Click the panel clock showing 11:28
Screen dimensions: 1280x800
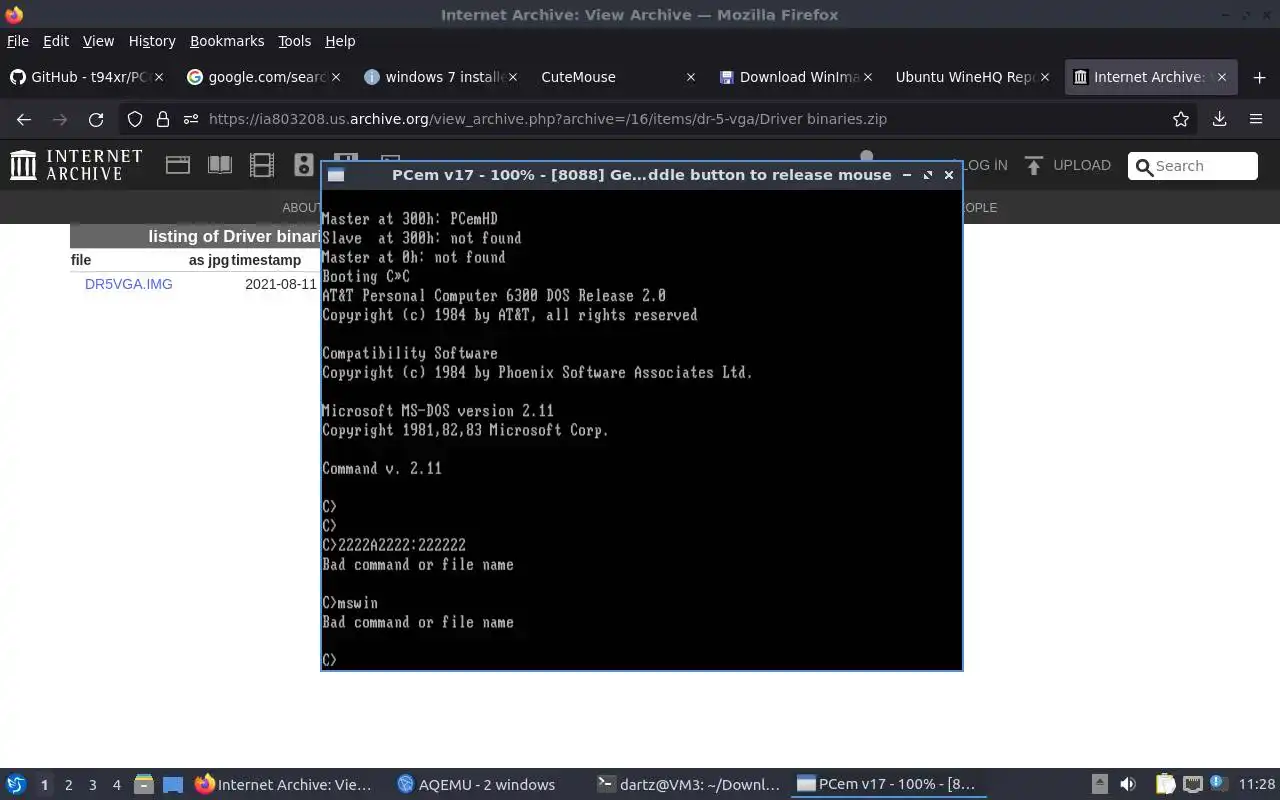click(x=1257, y=785)
